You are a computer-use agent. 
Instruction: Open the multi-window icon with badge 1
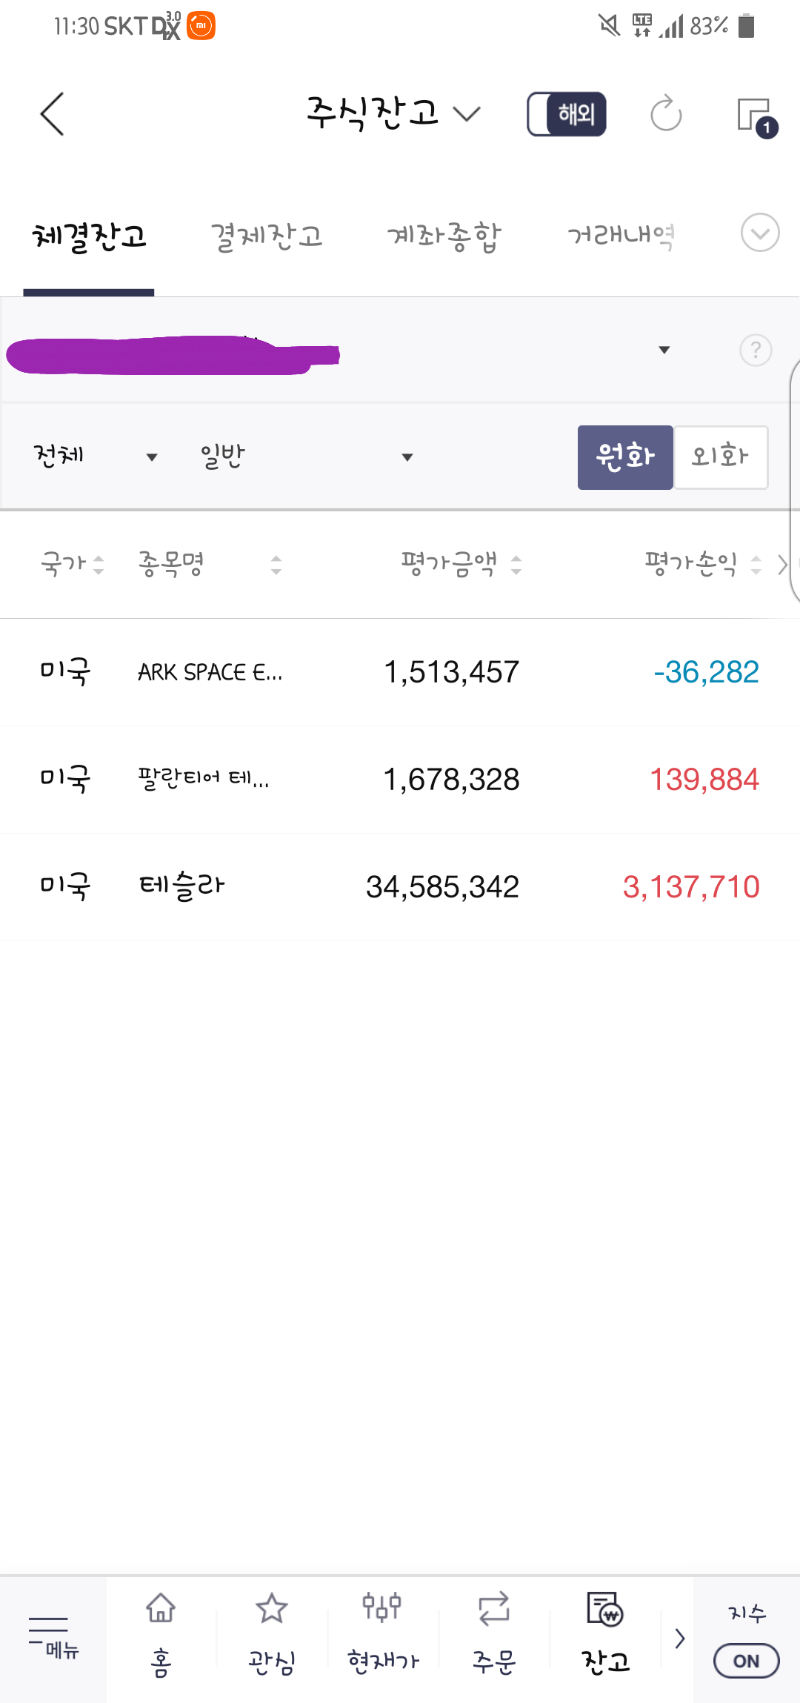757,118
